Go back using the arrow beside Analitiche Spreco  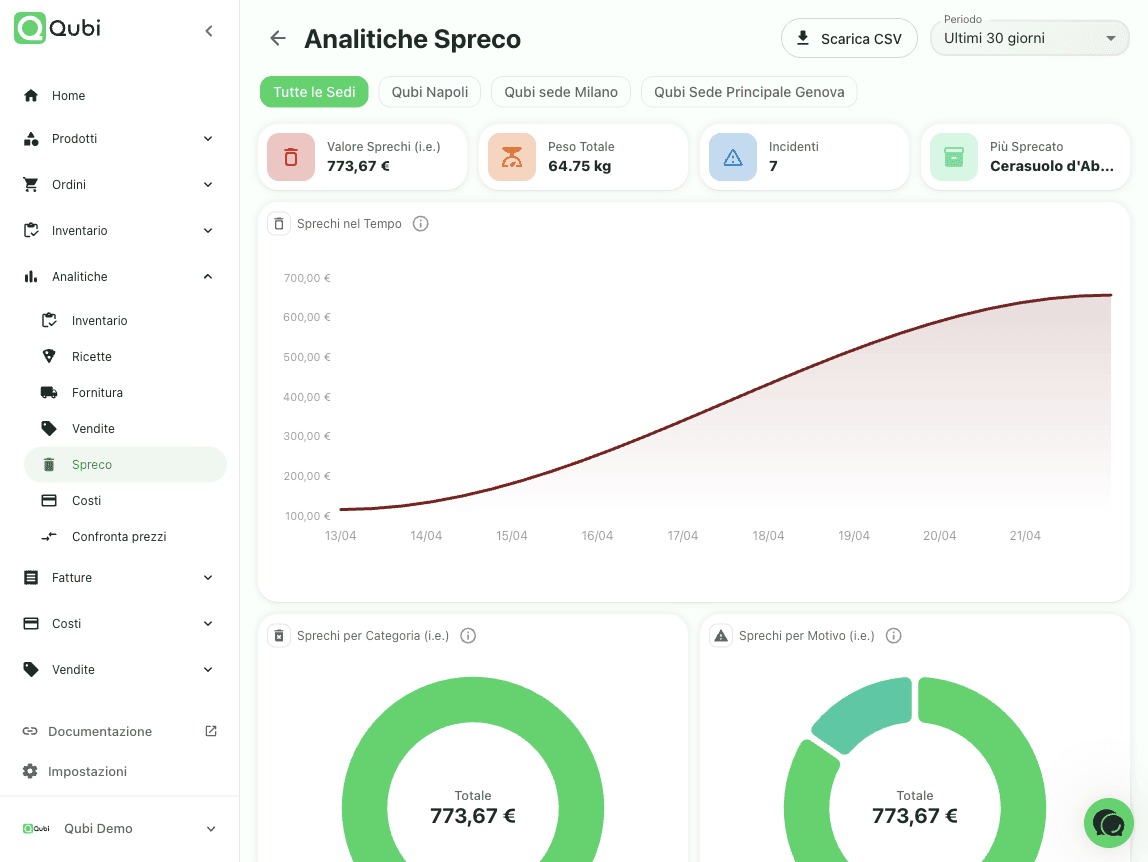pos(278,38)
